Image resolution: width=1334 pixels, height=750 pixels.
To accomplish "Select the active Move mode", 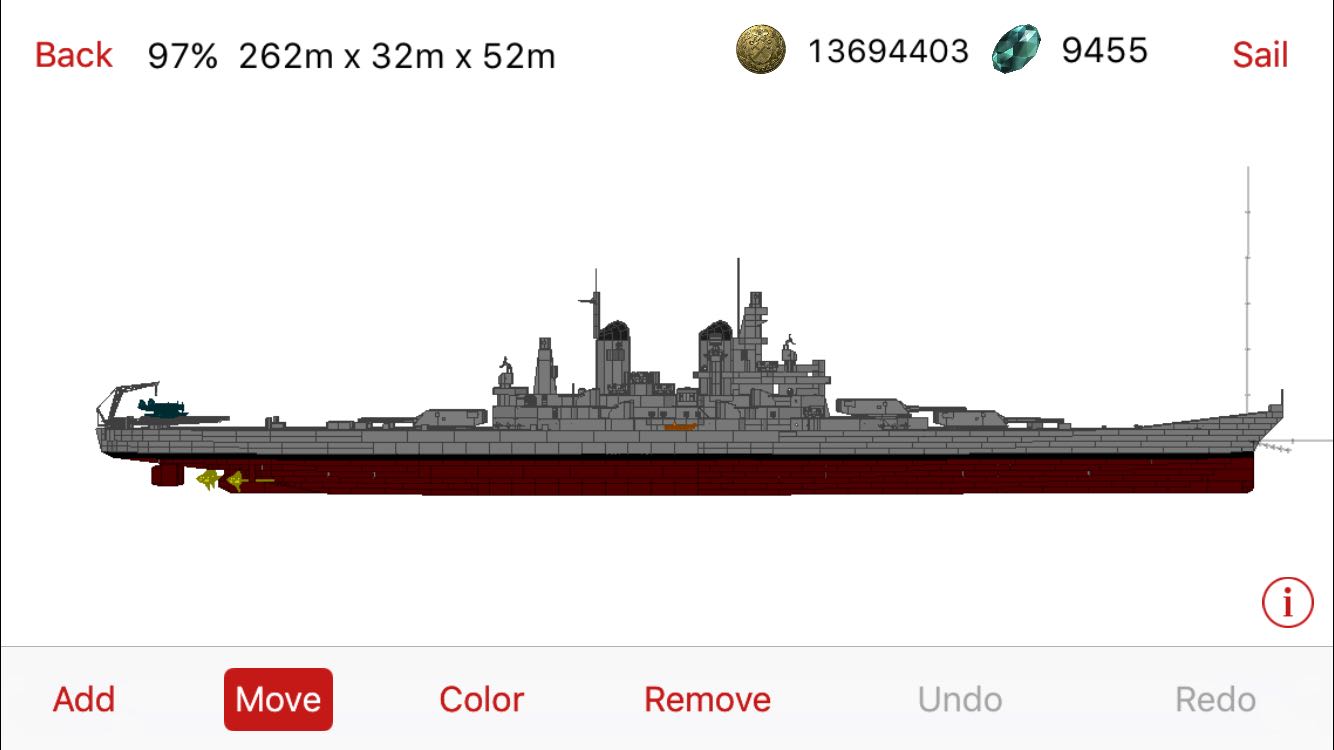I will click(278, 699).
